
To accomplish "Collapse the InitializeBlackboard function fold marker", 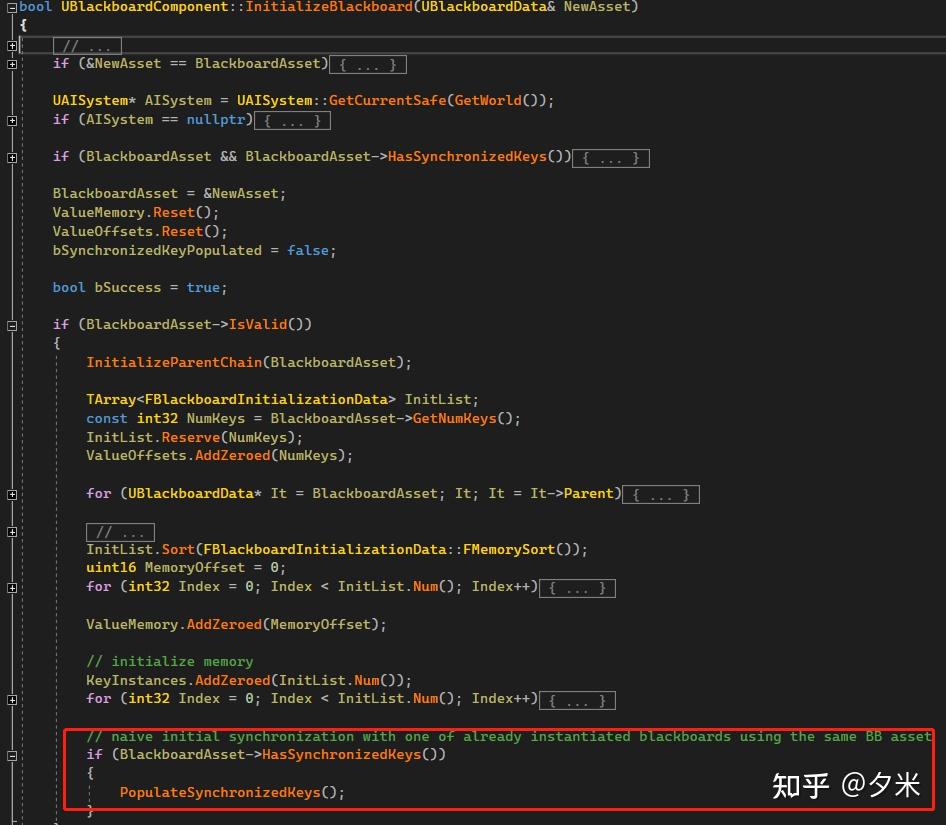I will point(11,8).
